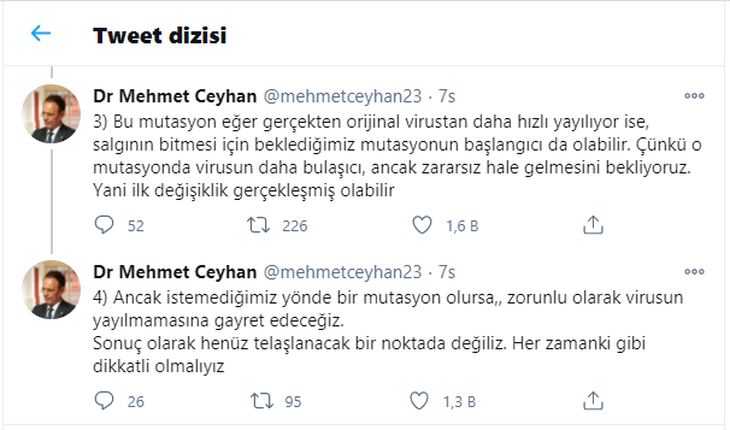Reply to the first tweet
This screenshot has width=730, height=430.
click(x=105, y=225)
